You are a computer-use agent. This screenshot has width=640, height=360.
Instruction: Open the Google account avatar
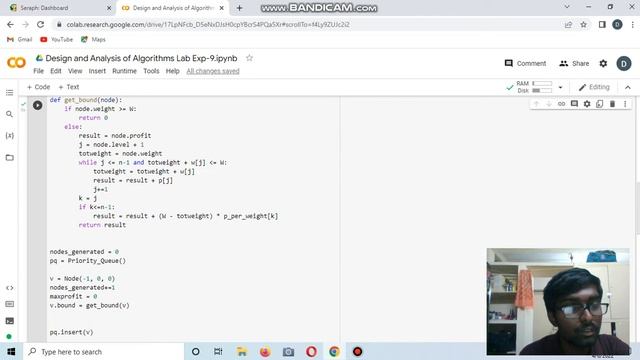coord(624,64)
